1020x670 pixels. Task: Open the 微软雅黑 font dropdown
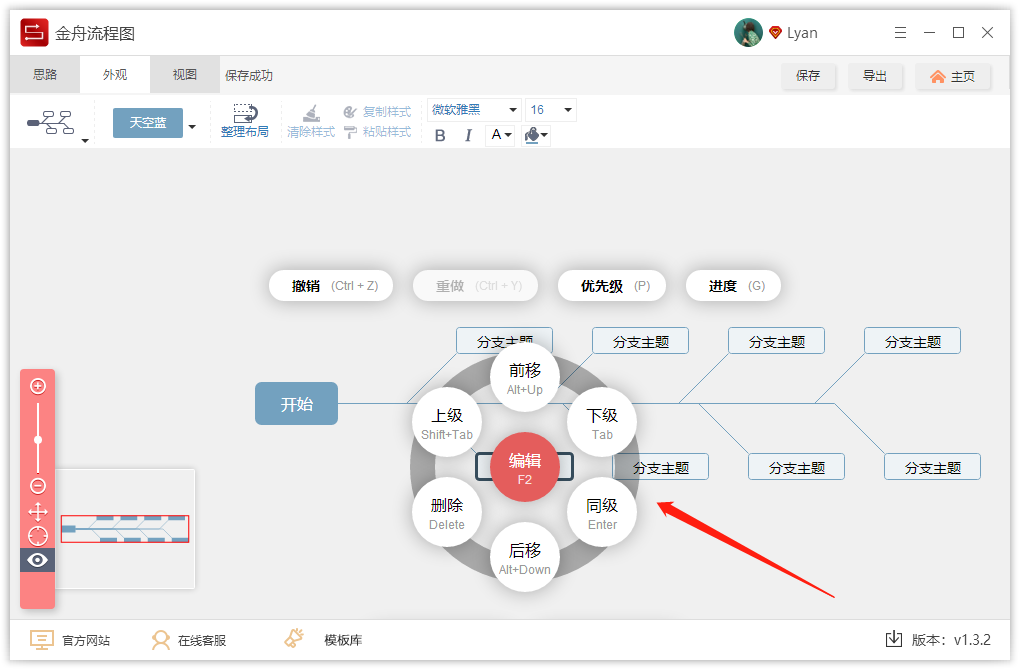pyautogui.click(x=473, y=109)
